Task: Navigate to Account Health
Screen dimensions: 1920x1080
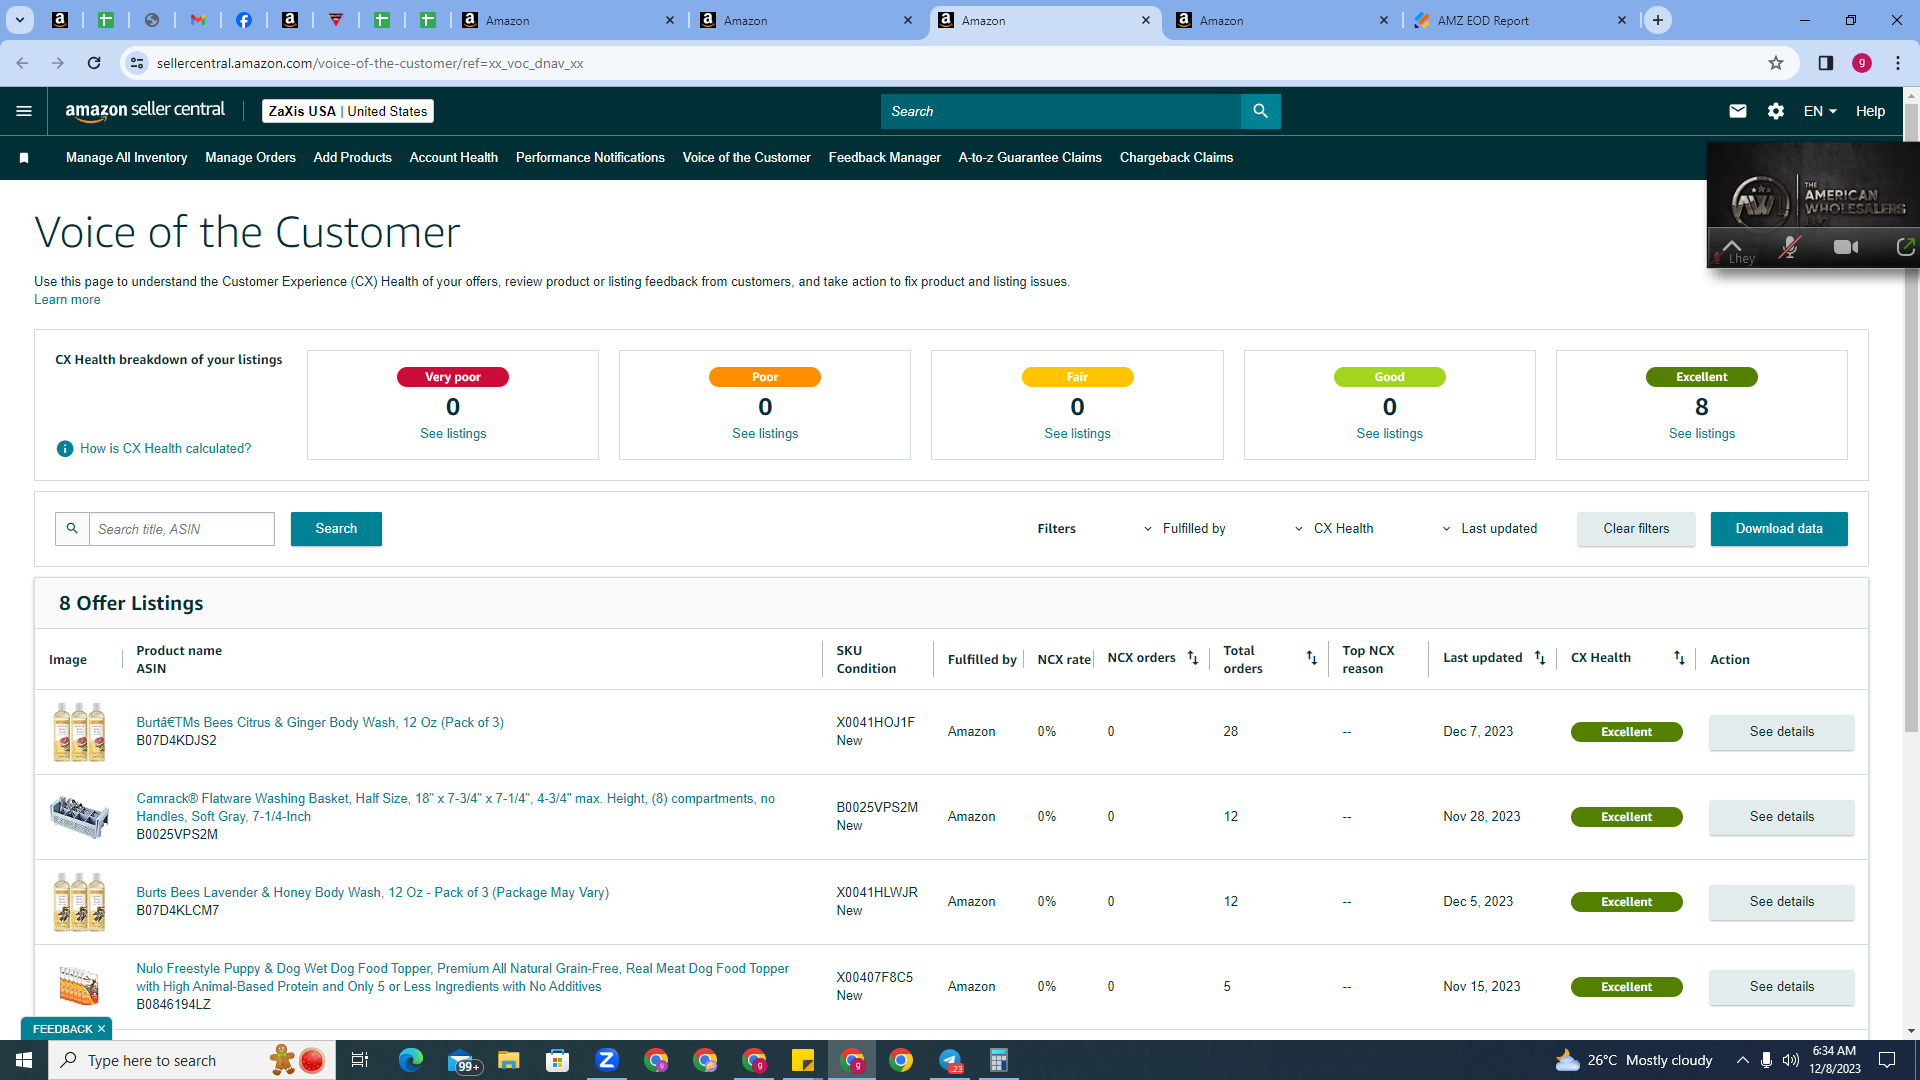Action: coord(453,158)
